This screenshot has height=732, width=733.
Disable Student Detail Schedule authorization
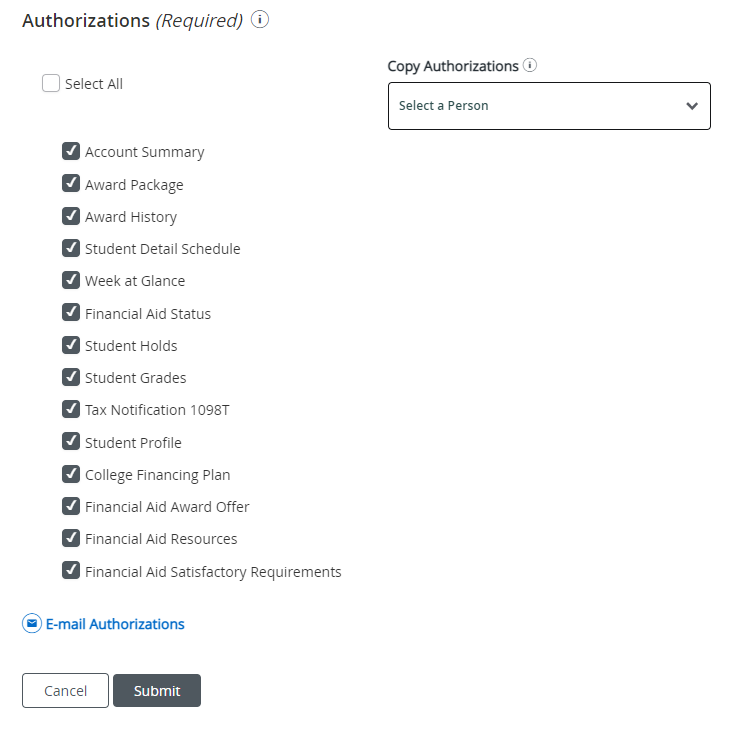point(71,248)
